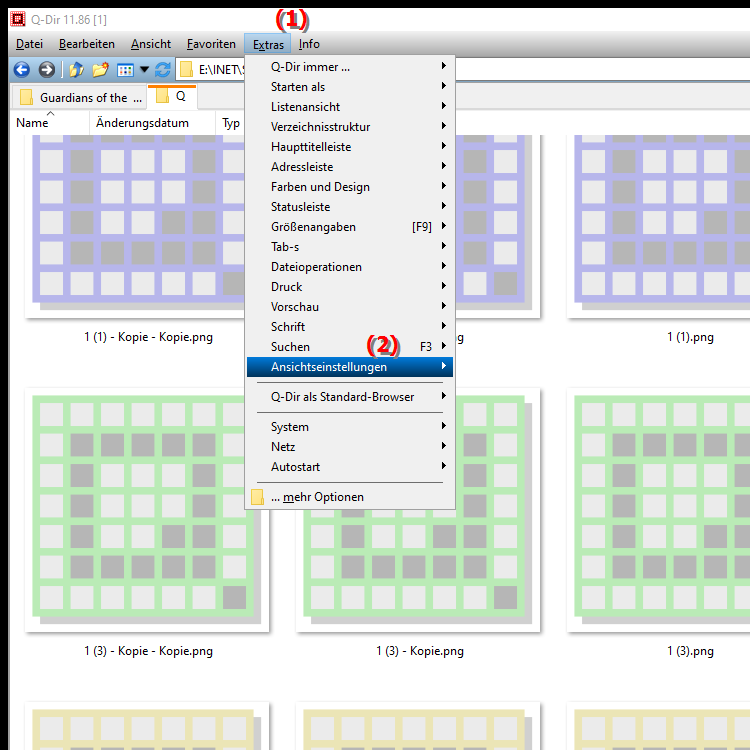
Task: Open Größenangaben [F9] menu entry
Action: pos(350,227)
